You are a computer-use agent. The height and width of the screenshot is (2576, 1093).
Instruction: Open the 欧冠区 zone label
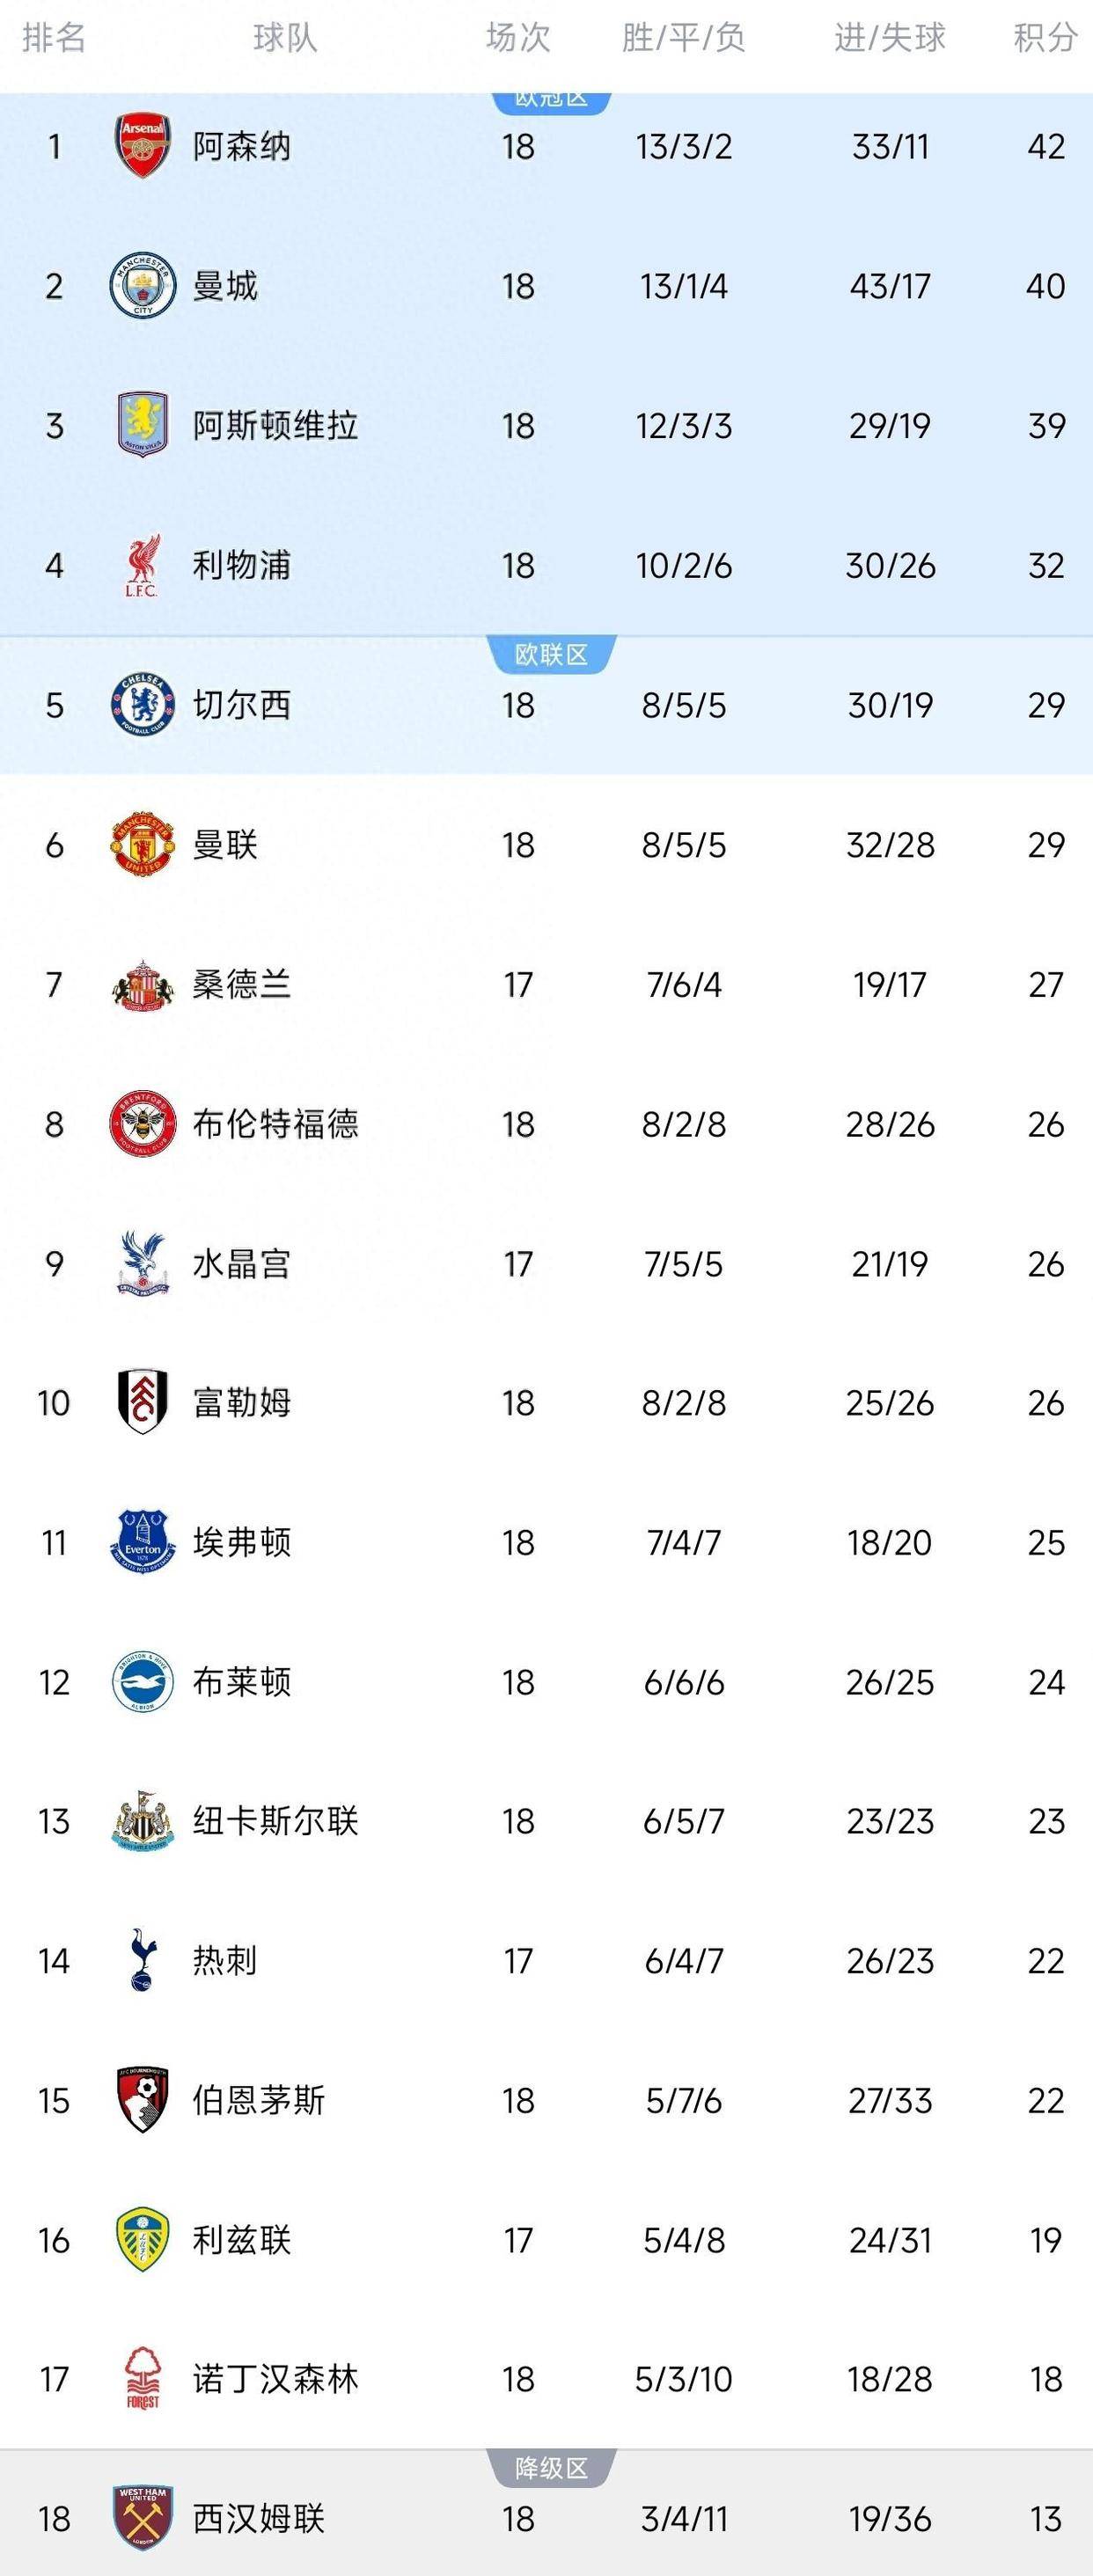553,99
